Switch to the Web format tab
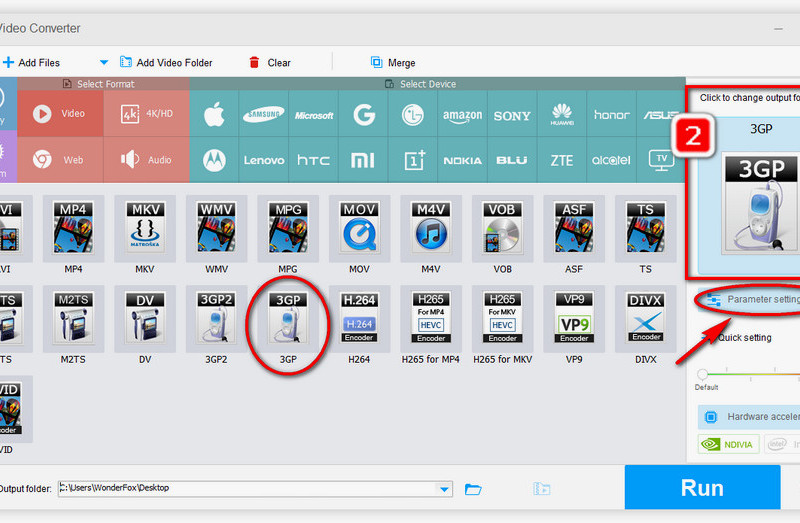 (60, 160)
